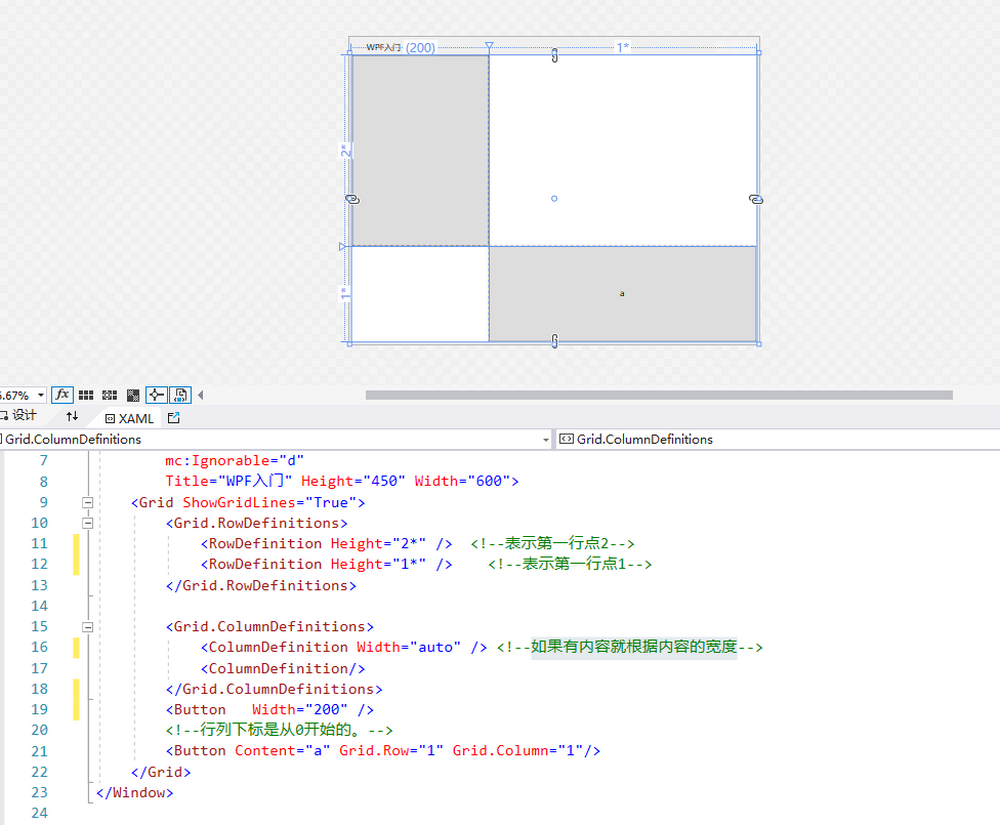Click Height="2*" on line 11
The image size is (1000, 825).
coord(378,543)
